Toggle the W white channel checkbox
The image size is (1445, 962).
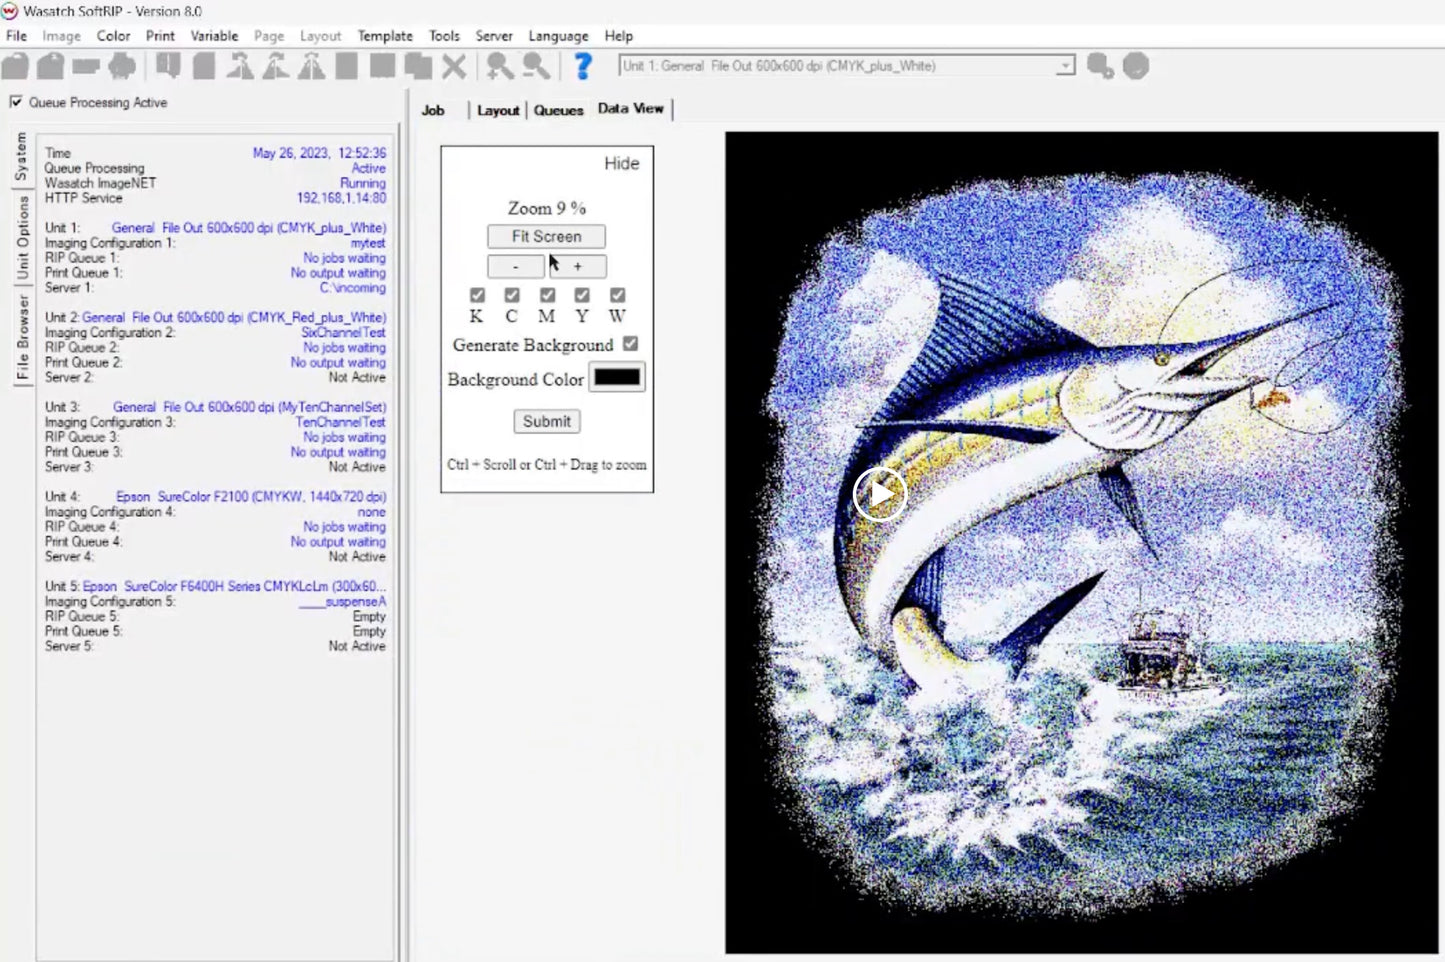tap(617, 295)
